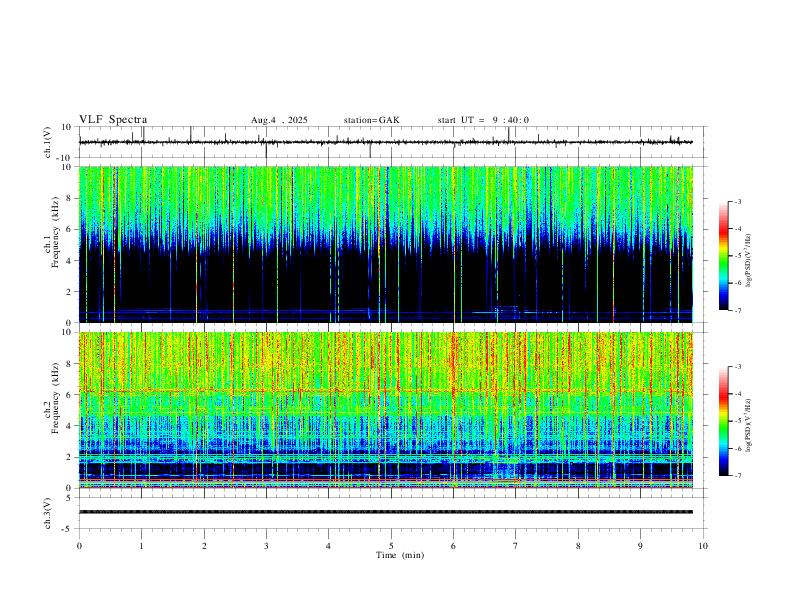Click the "-5" tick on the ch.1 colorbar

[738, 256]
